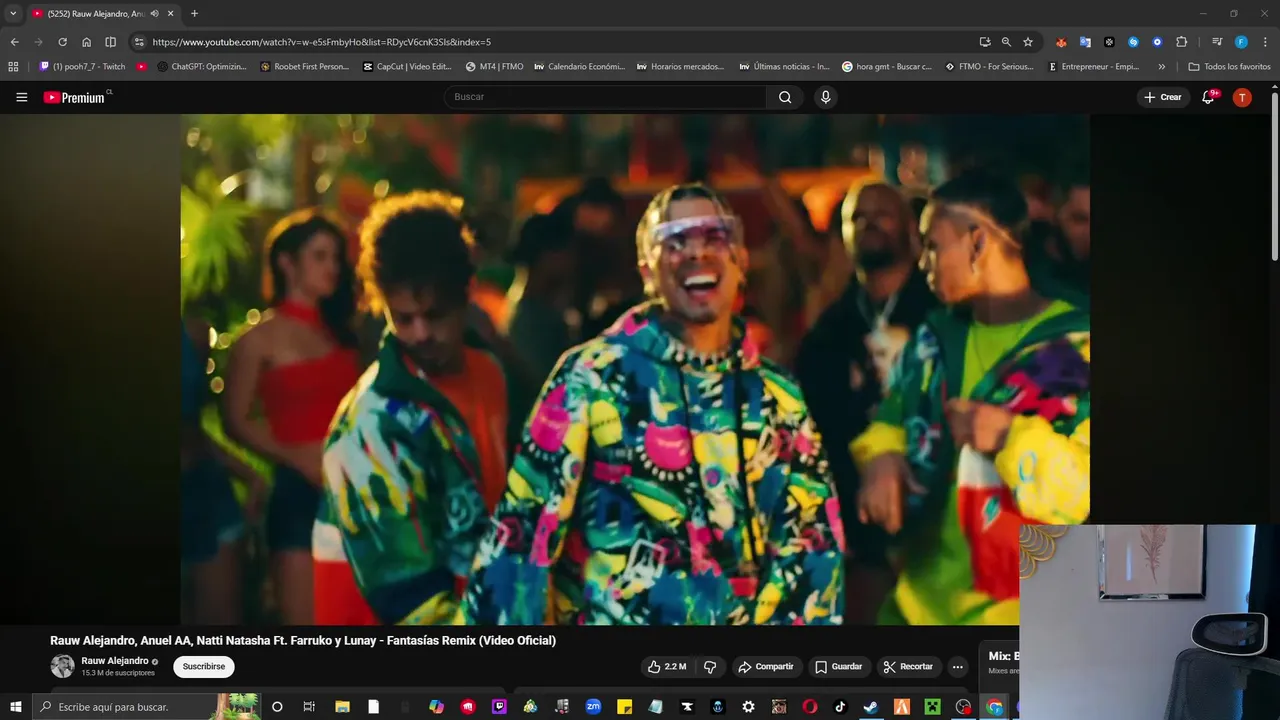Click the YouTube search magnifier button
The image size is (1280, 720).
785,97
